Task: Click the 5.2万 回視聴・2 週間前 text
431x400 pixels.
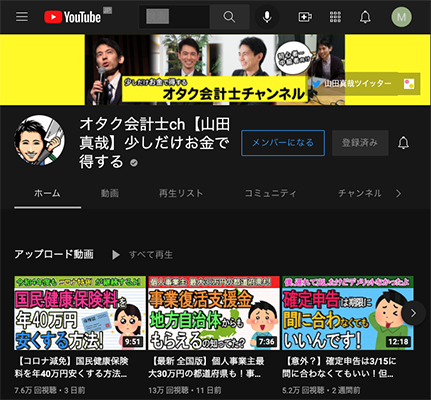Action: click(321, 390)
